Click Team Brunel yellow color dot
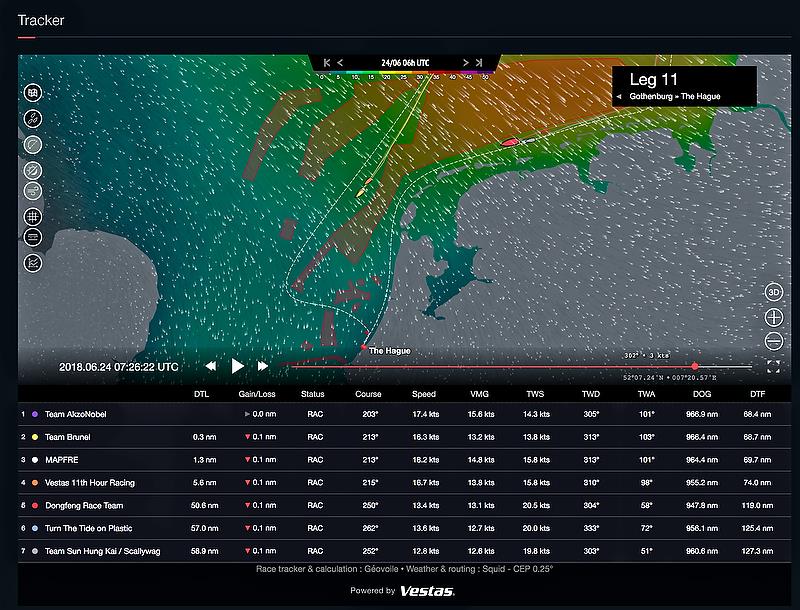The image size is (800, 610). [x=35, y=437]
